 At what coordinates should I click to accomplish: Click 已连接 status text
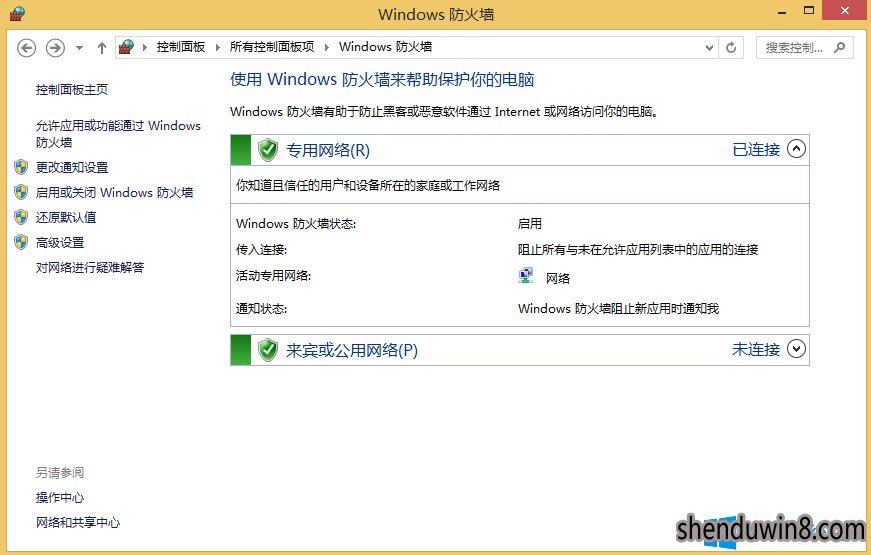click(x=756, y=149)
